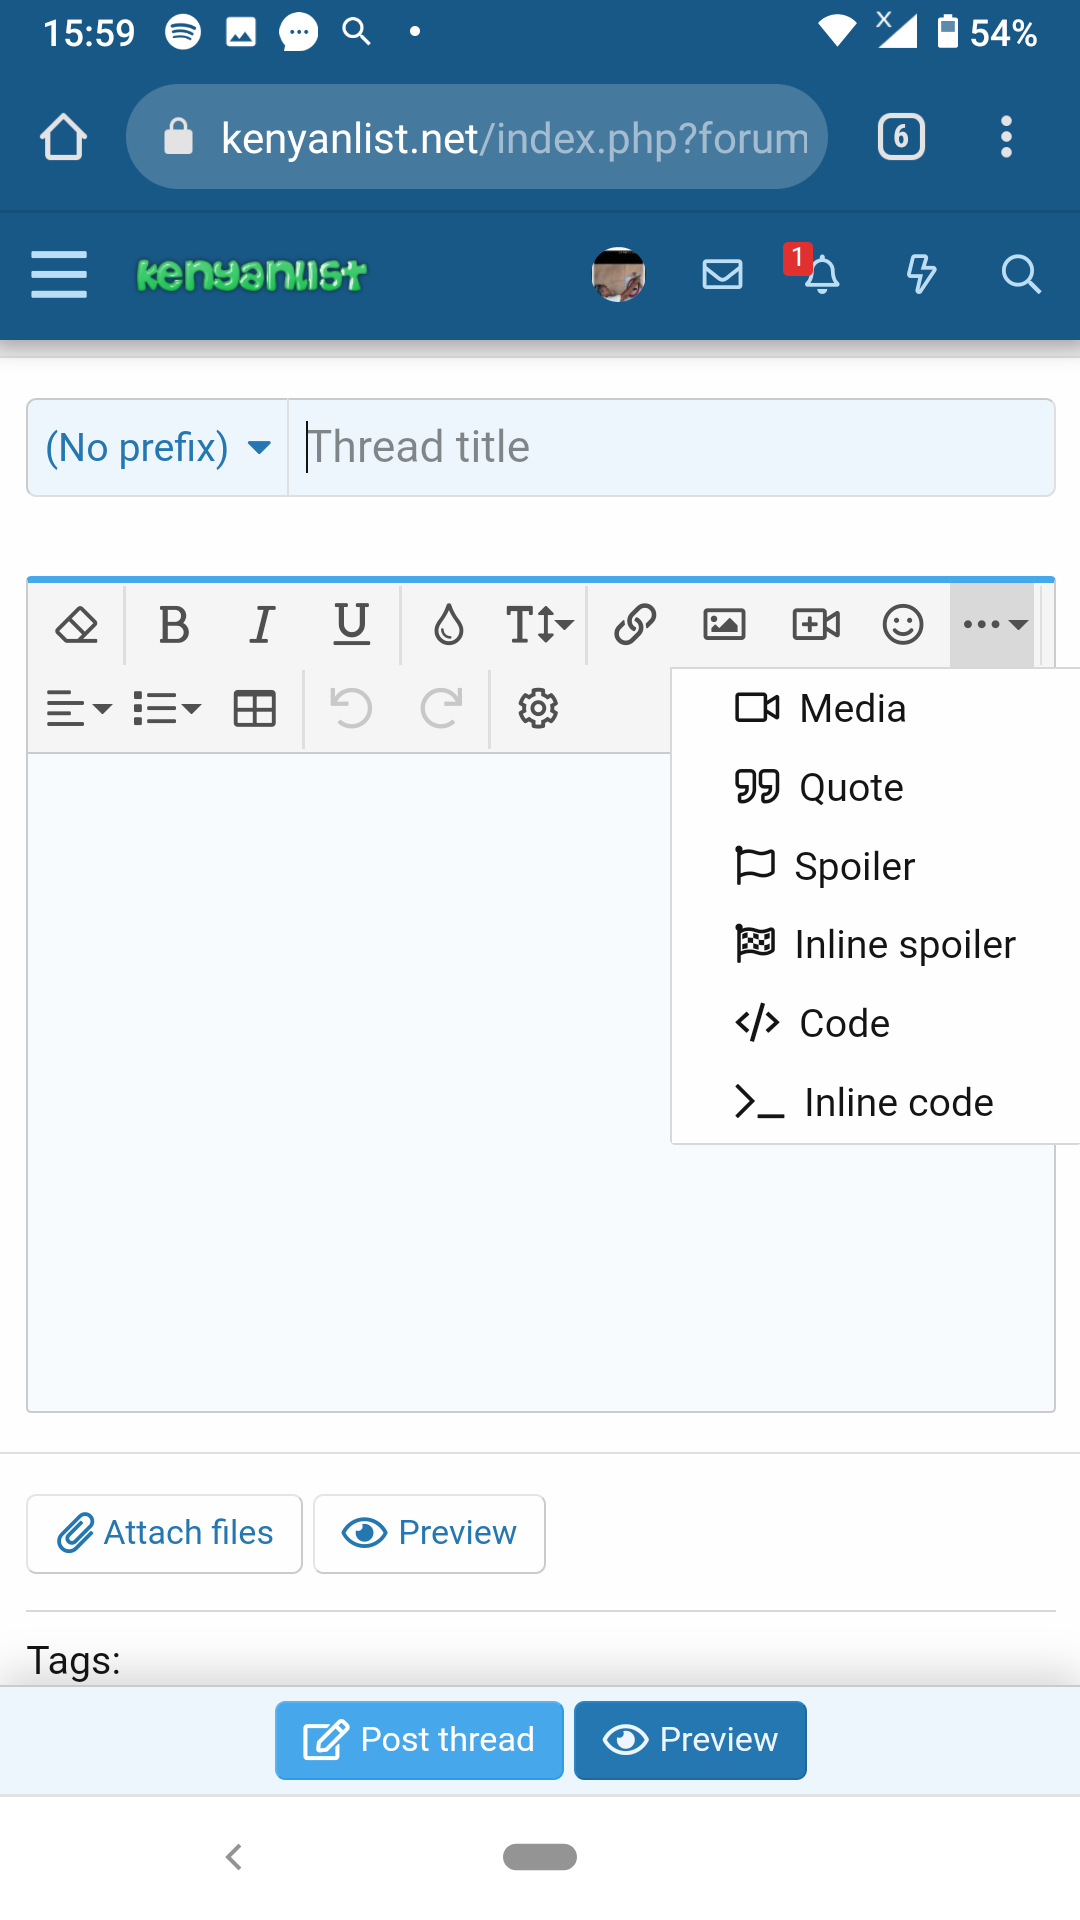
Task: Choose Inline spoiler from the menu
Action: coord(903,945)
